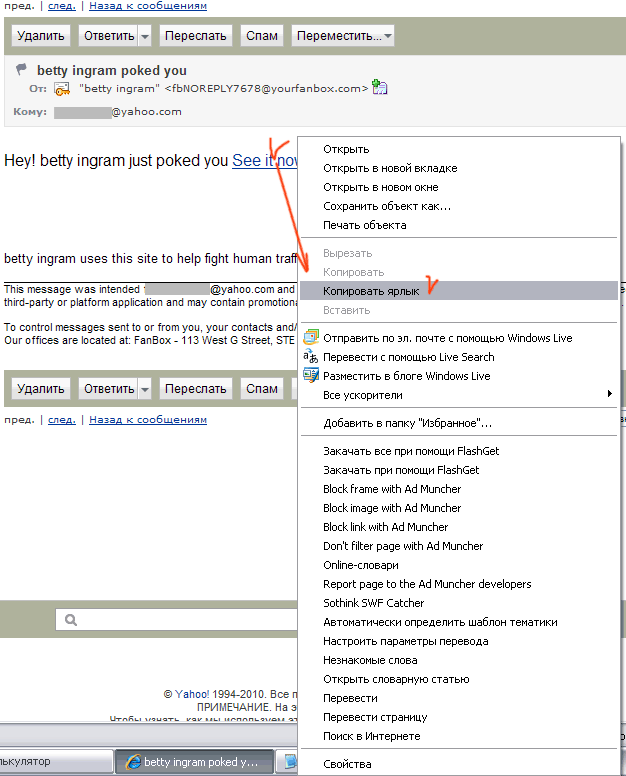Choose Block link with Ad Muncher
The width and height of the screenshot is (626, 776).
pos(459,527)
